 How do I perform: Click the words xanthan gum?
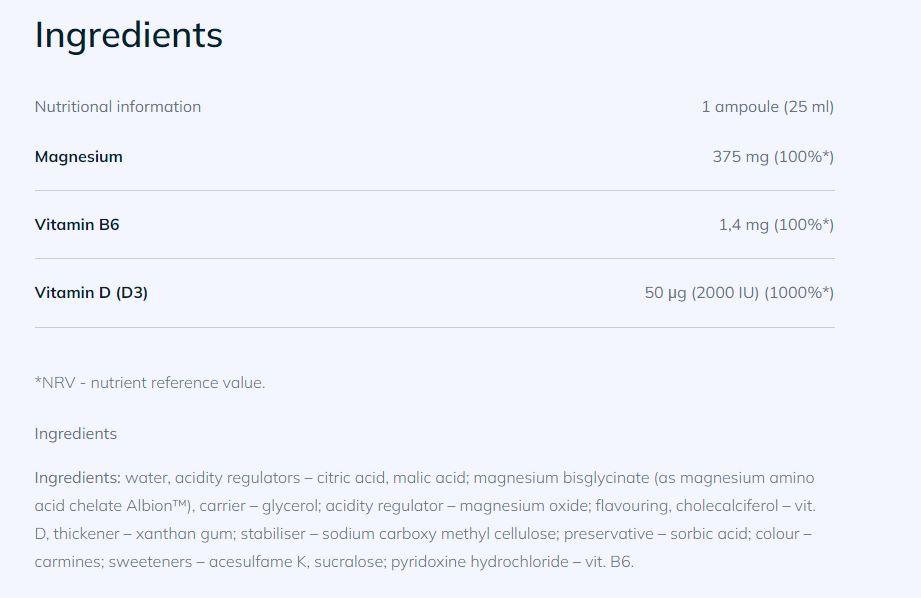click(x=172, y=534)
